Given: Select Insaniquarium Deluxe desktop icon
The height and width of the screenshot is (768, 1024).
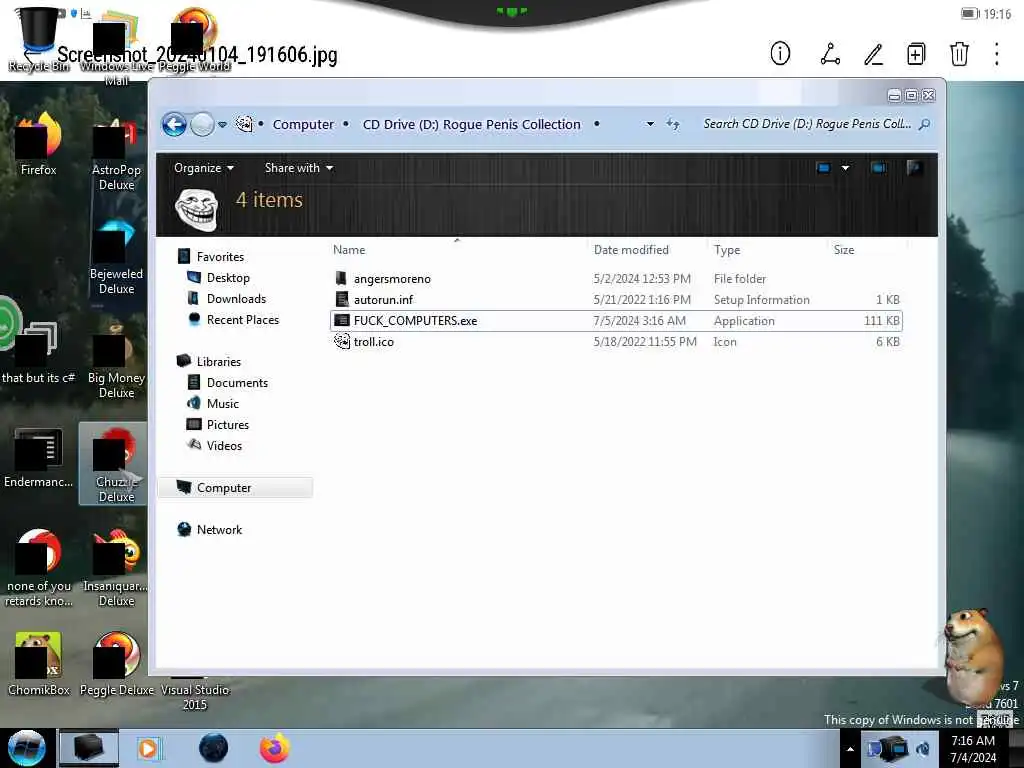Looking at the screenshot, I should [x=116, y=568].
